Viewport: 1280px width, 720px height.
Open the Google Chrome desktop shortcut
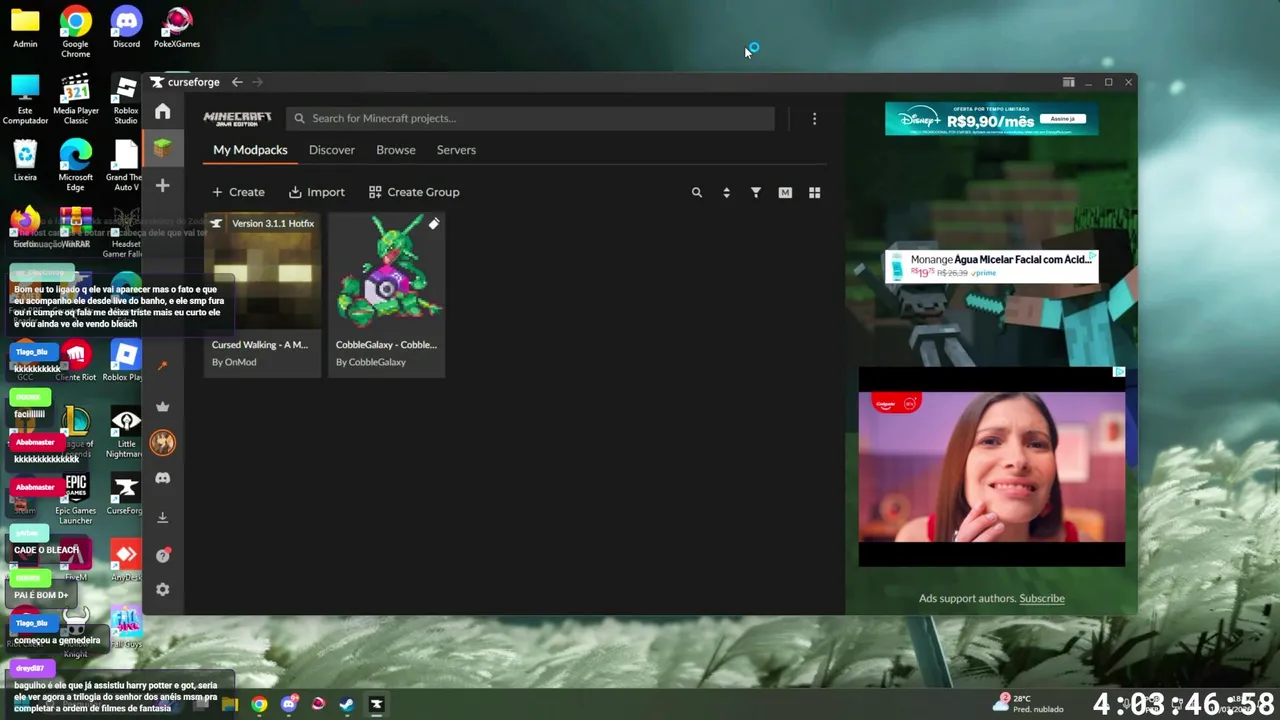(x=75, y=31)
